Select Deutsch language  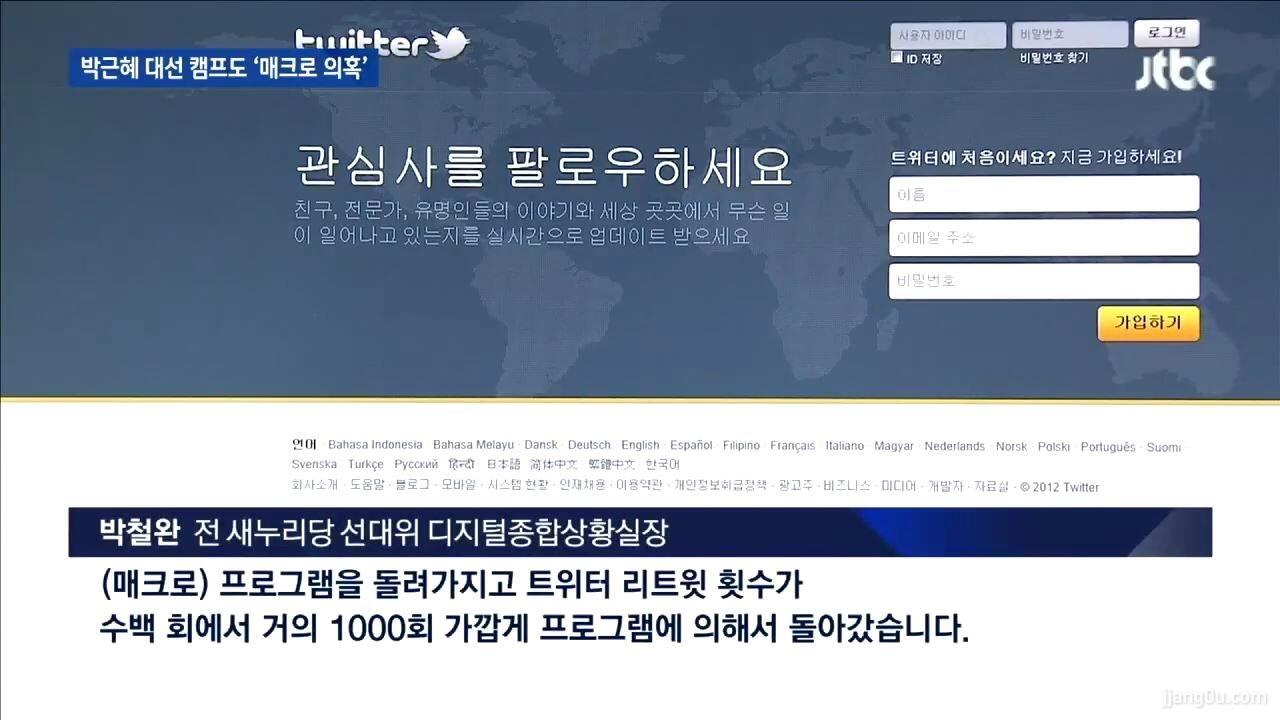[x=589, y=445]
